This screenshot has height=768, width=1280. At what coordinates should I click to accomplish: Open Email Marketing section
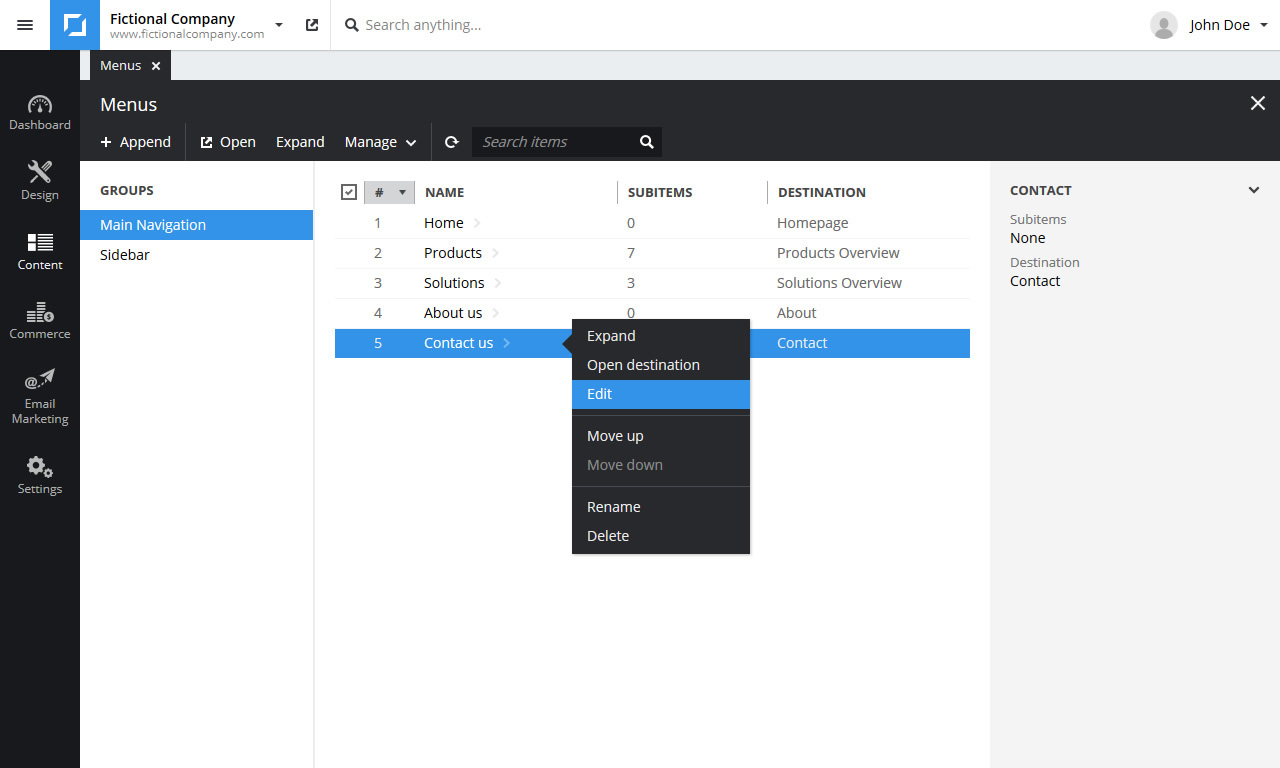coord(40,397)
